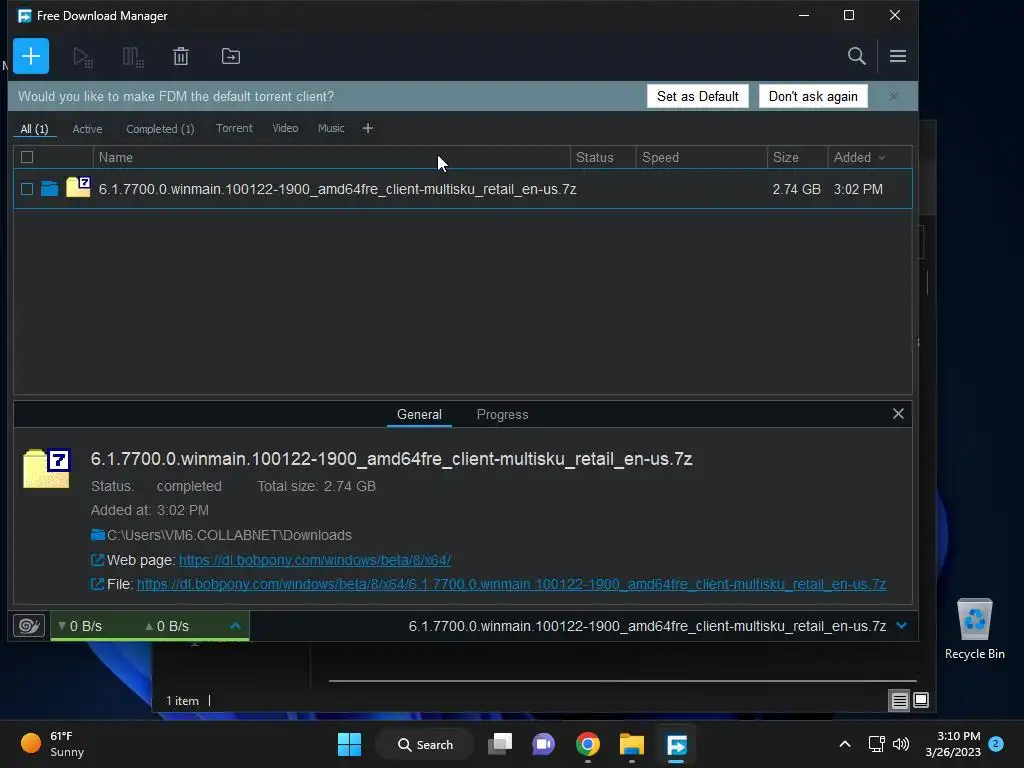This screenshot has width=1024, height=768.
Task: Click the 7z archive icon in list row
Action: point(78,187)
